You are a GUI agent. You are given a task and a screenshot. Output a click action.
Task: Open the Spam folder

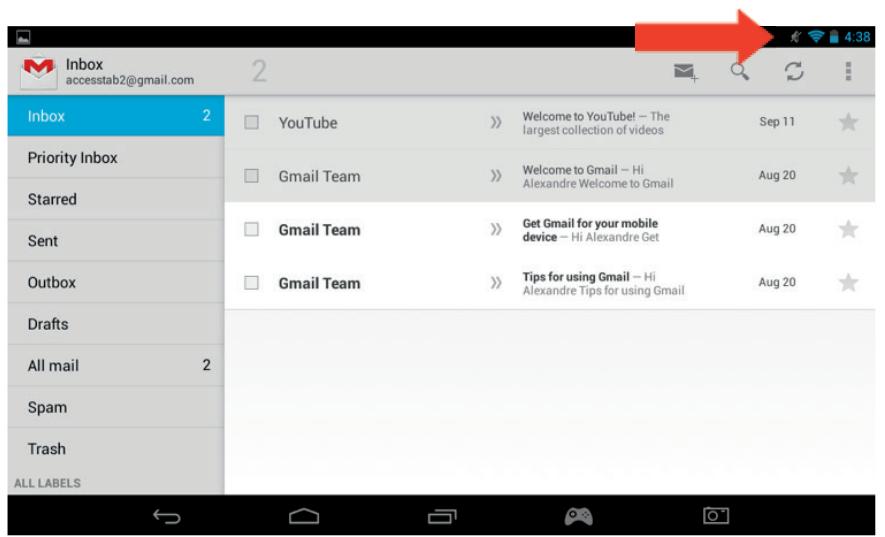click(x=116, y=407)
